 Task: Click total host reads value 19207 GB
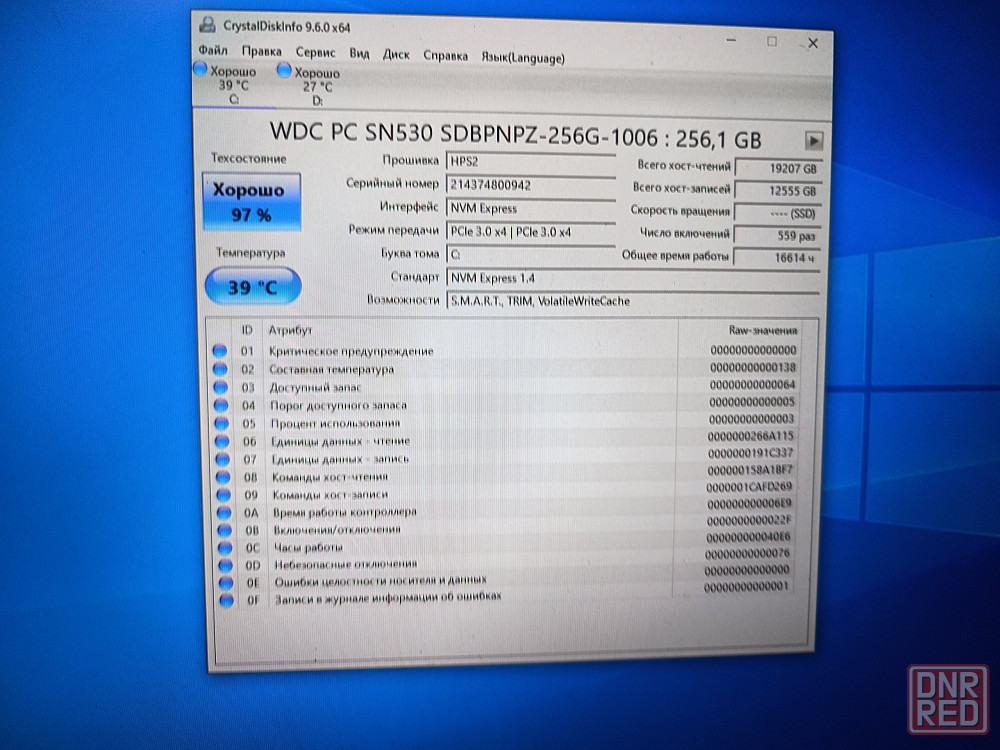pos(778,168)
